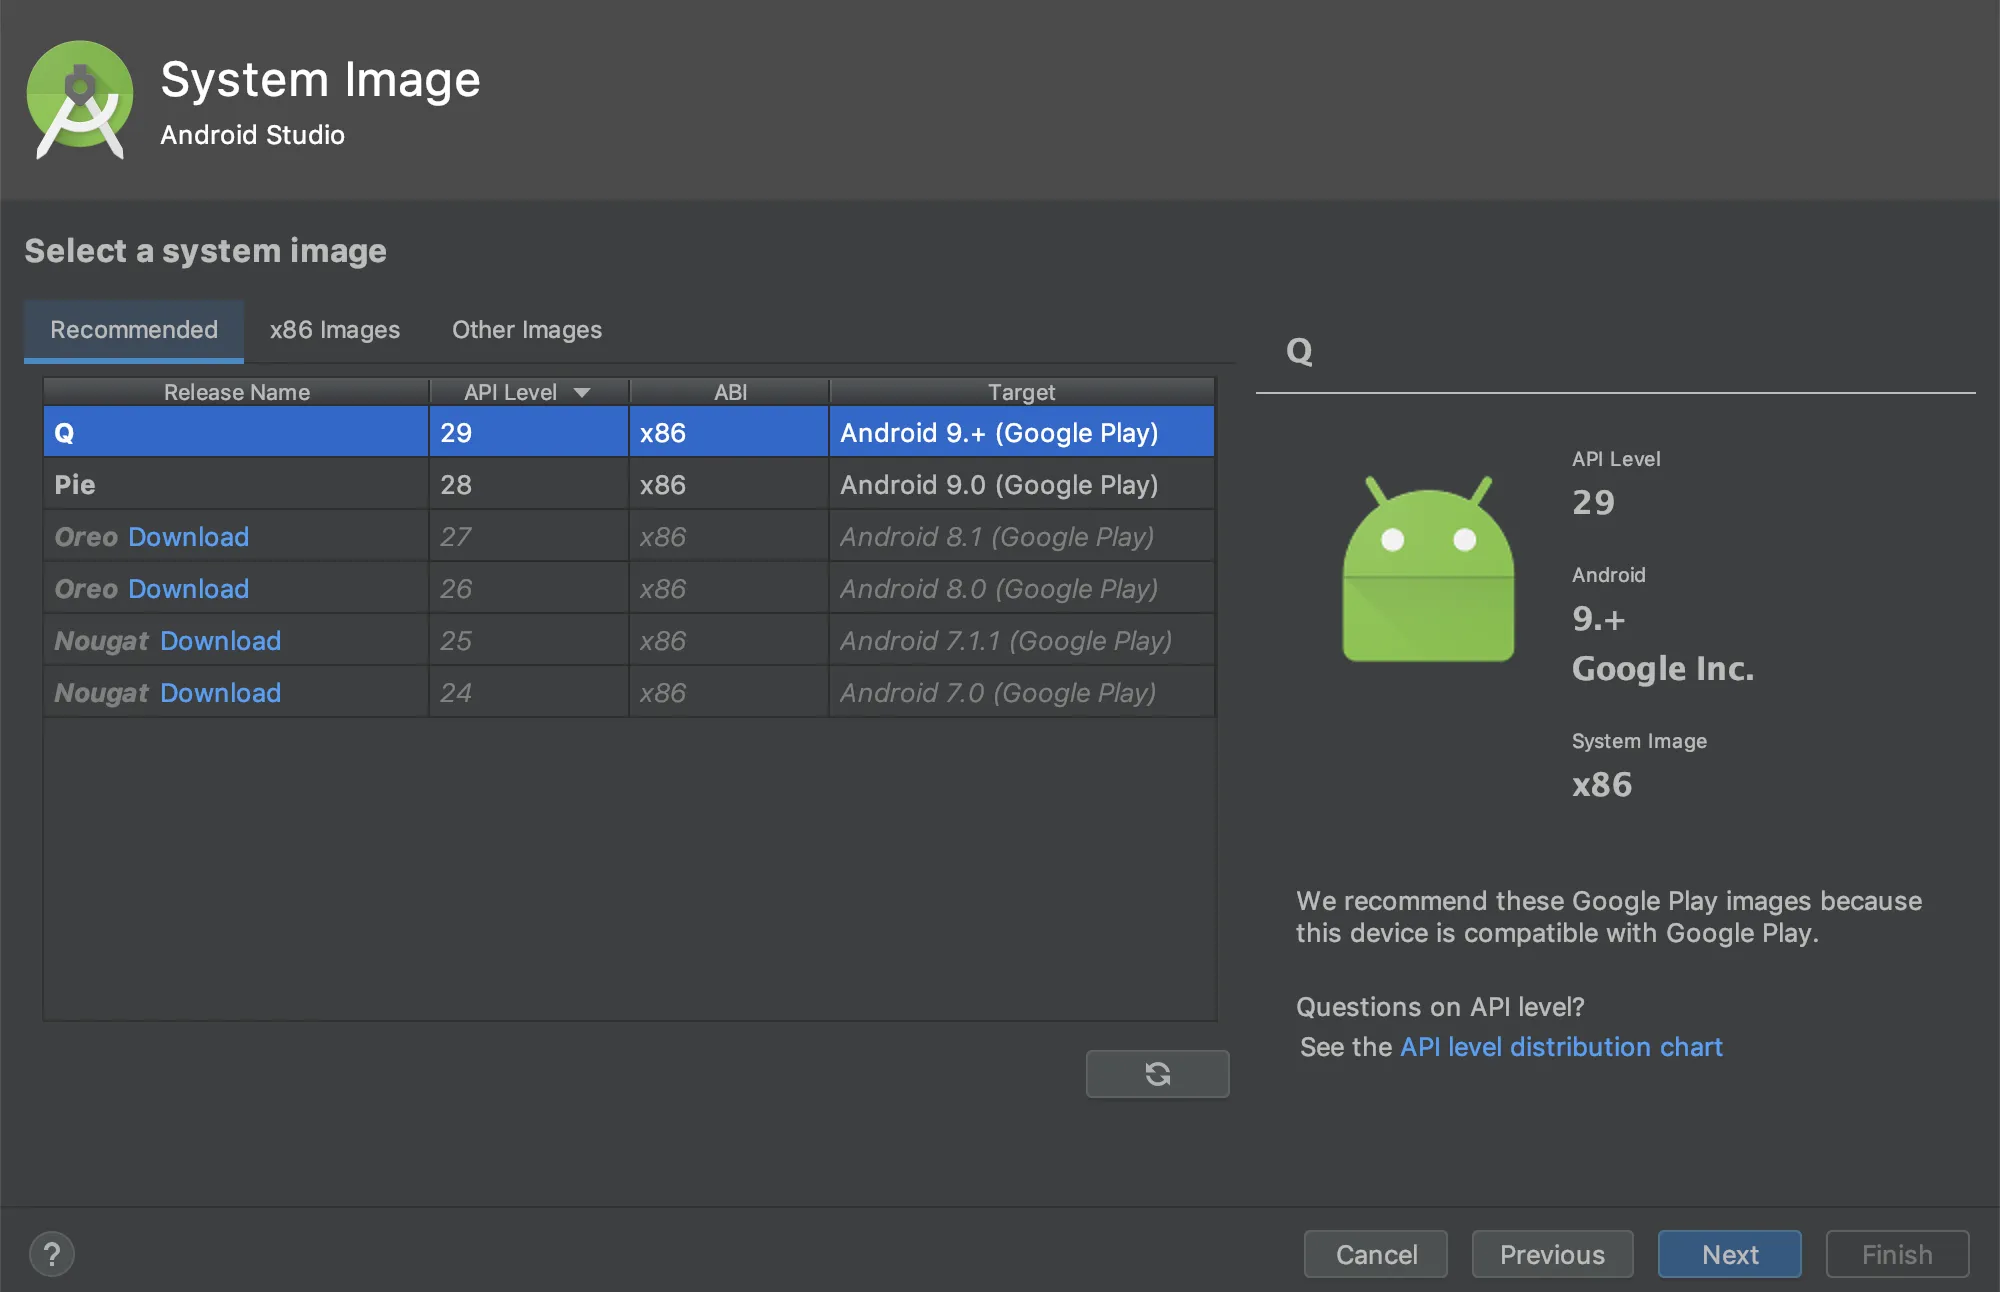This screenshot has width=2000, height=1292.
Task: Download the Nougat API 25 image
Action: pyautogui.click(x=220, y=641)
